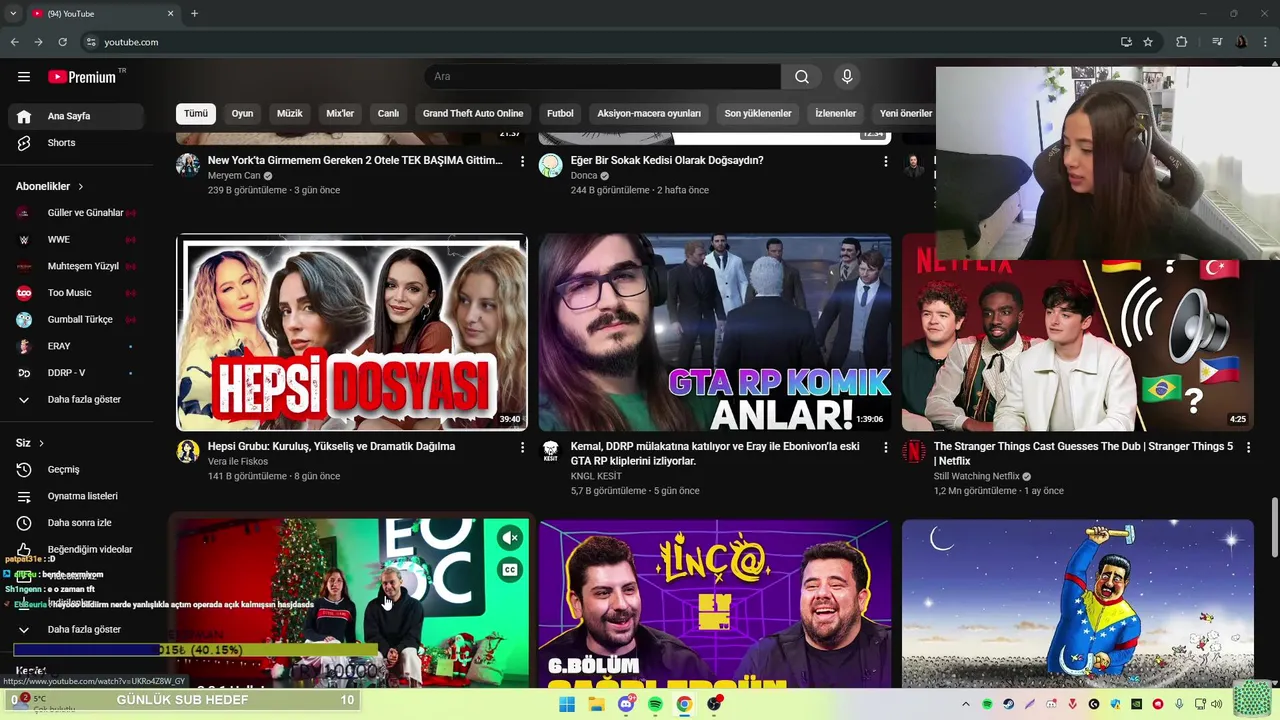This screenshot has height=720, width=1280.
Task: Open Too Music channel
Action: click(x=75, y=293)
